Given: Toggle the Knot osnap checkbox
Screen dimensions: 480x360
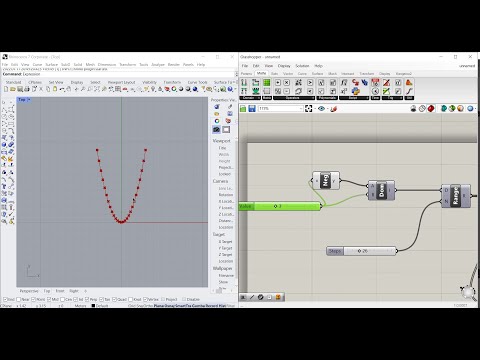Looking at the screenshot, I should 130,299.
